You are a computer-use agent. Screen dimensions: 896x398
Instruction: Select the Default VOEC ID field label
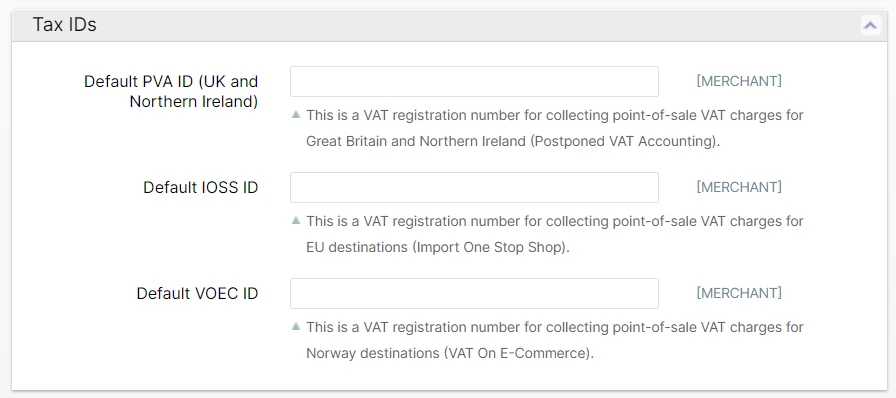pos(197,293)
